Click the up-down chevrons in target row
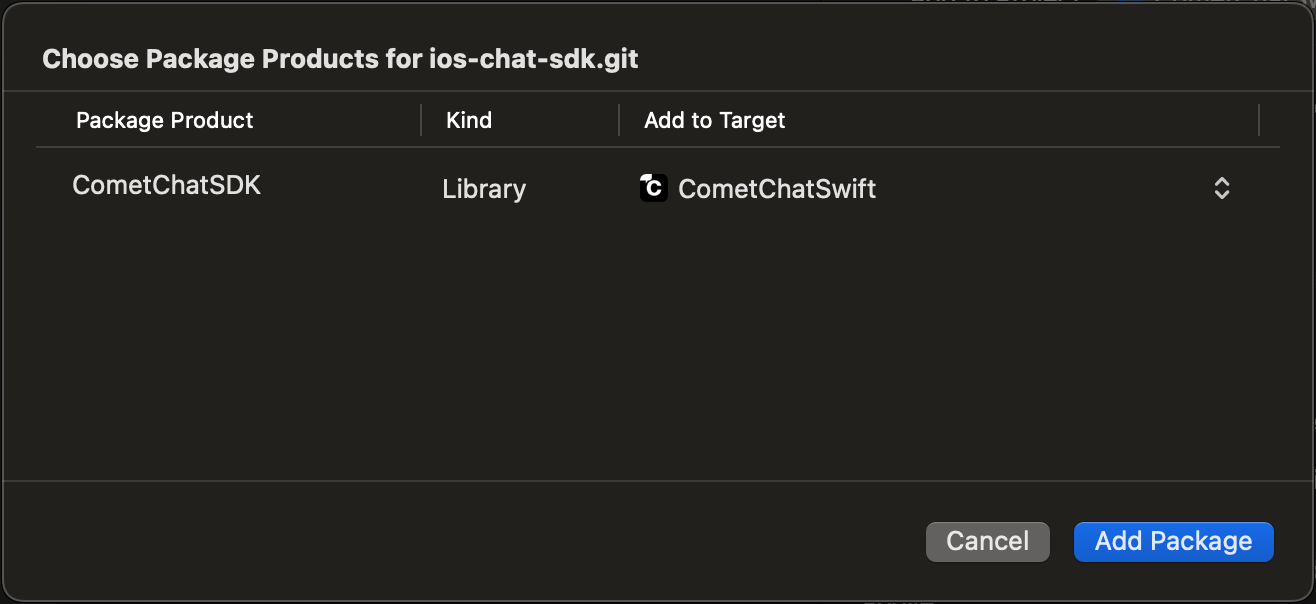 (x=1221, y=188)
